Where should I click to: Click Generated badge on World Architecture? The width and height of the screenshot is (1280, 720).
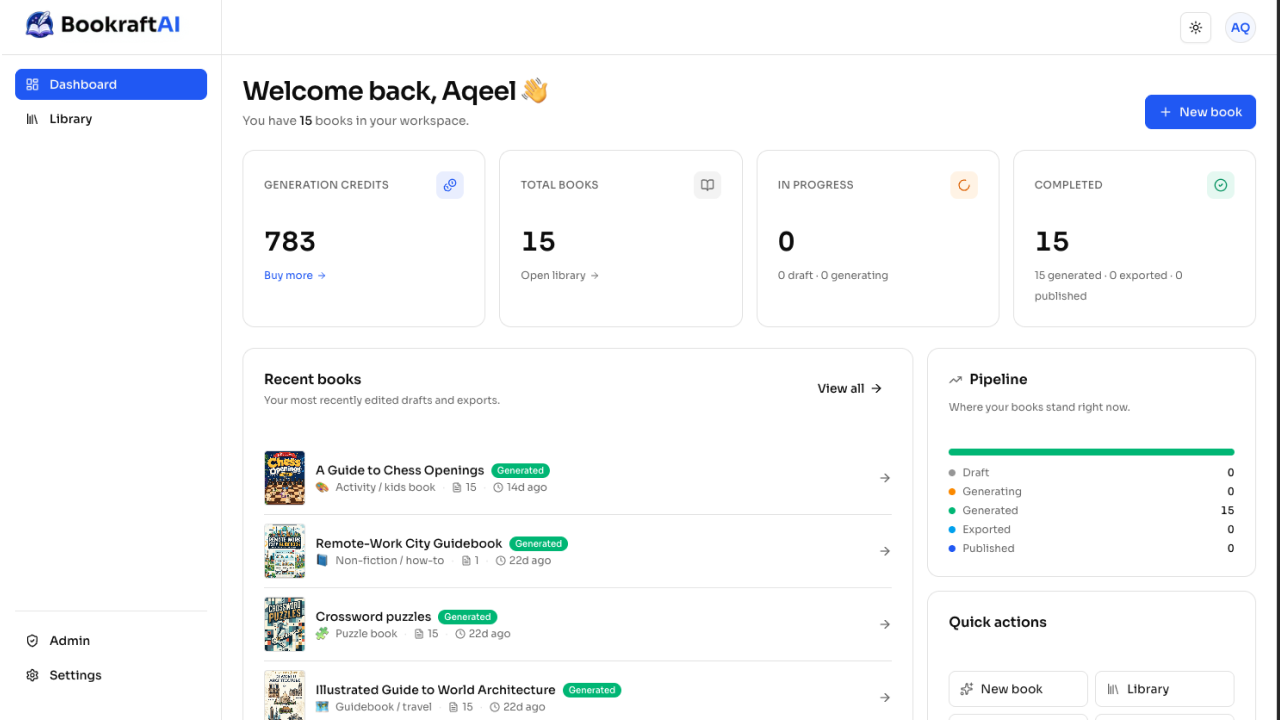(x=592, y=689)
